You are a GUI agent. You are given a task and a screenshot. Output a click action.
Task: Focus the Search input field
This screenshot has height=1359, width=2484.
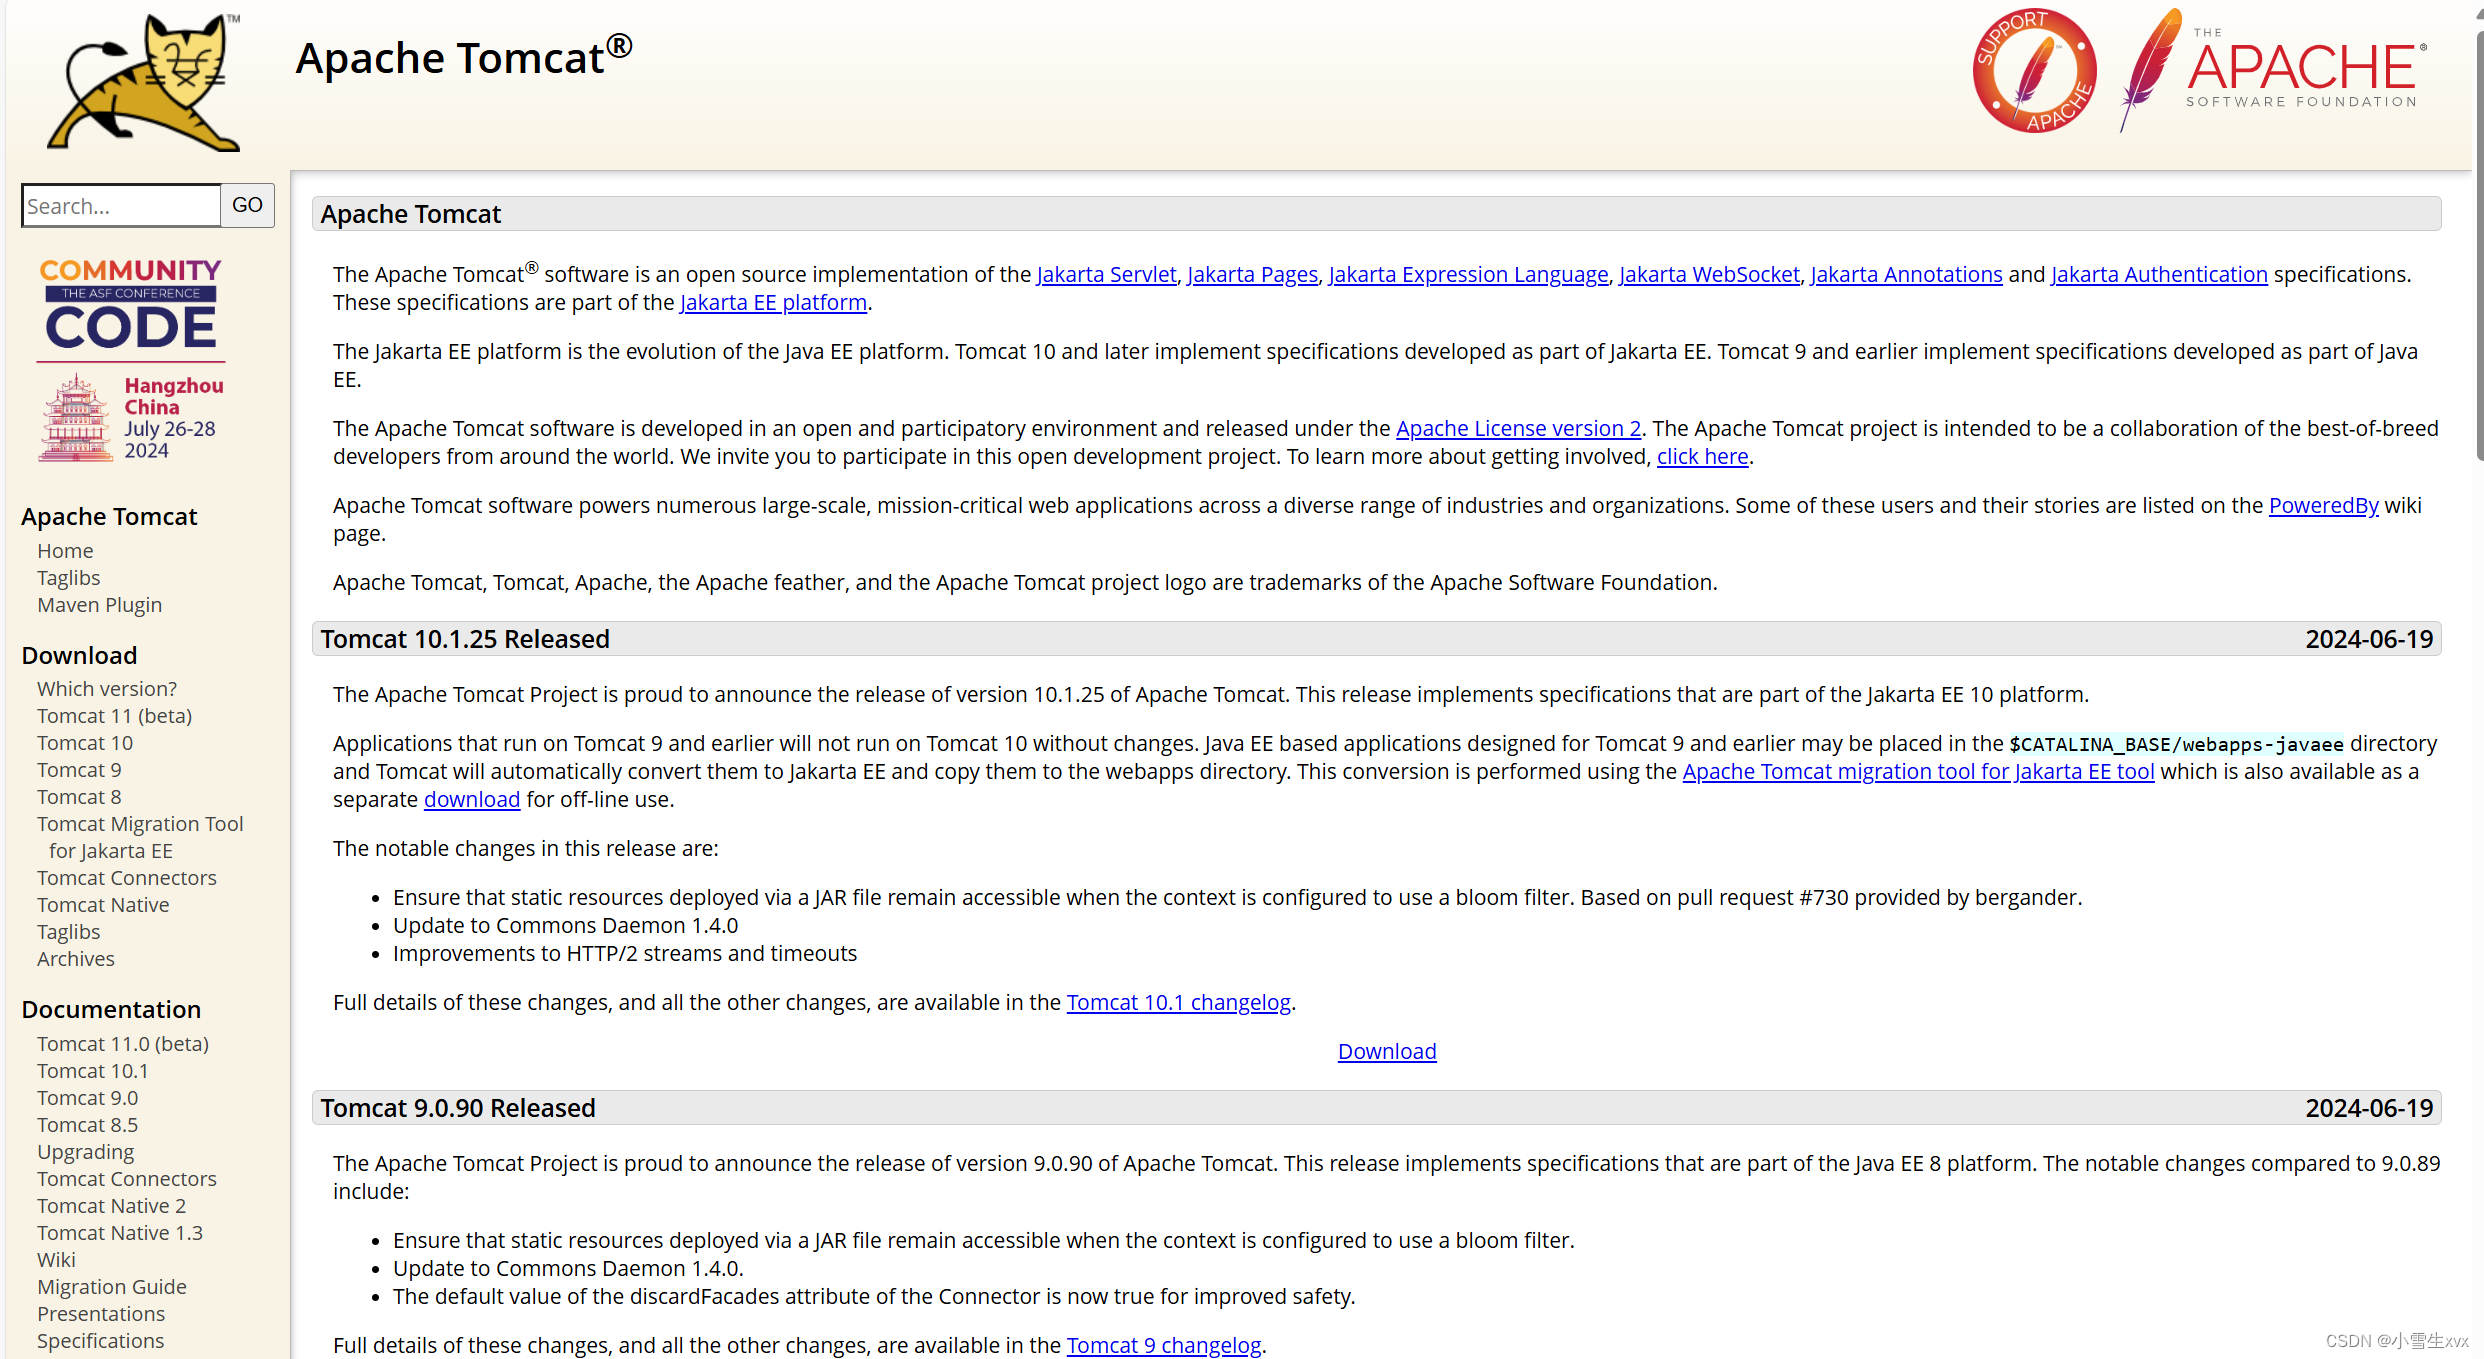(x=121, y=206)
